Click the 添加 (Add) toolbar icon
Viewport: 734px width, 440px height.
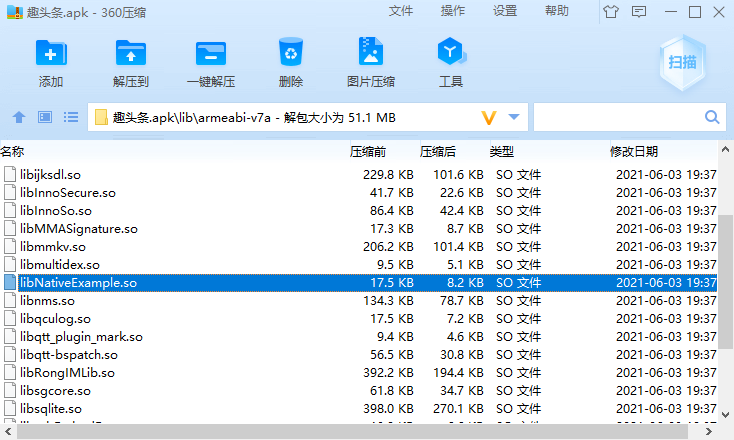click(x=51, y=53)
